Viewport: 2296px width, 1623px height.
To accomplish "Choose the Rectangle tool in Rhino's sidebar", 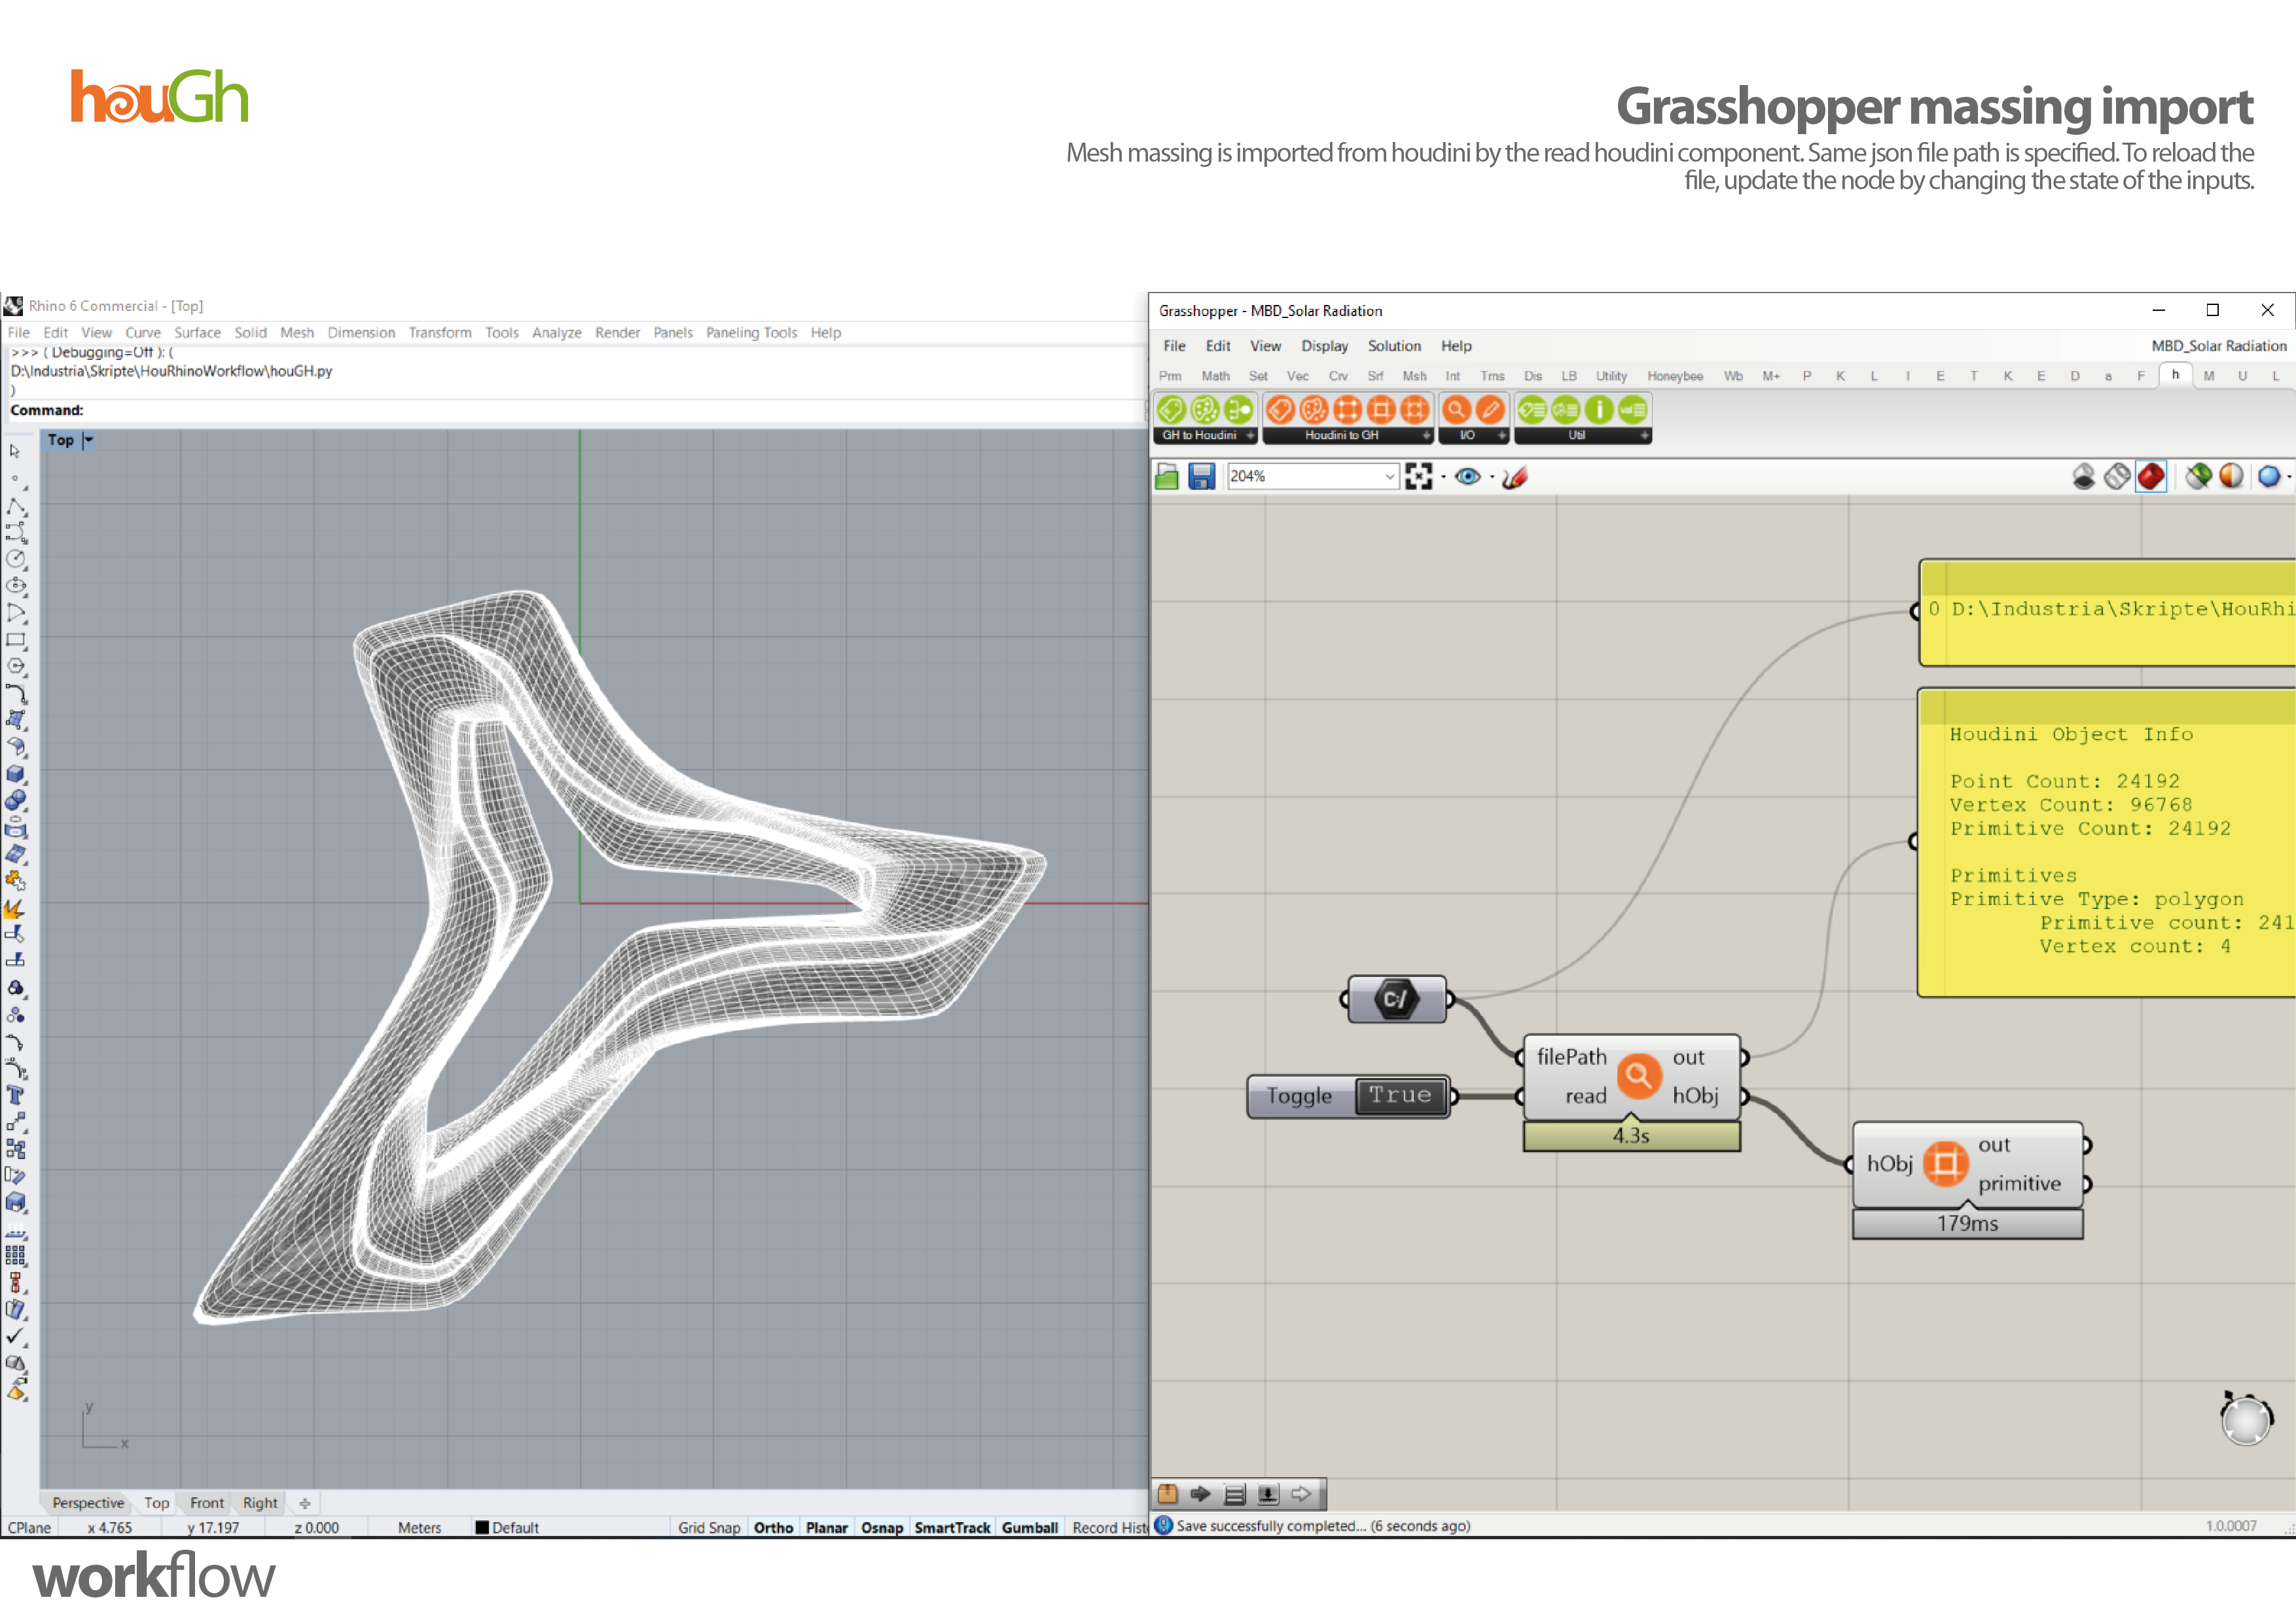I will click(x=16, y=640).
